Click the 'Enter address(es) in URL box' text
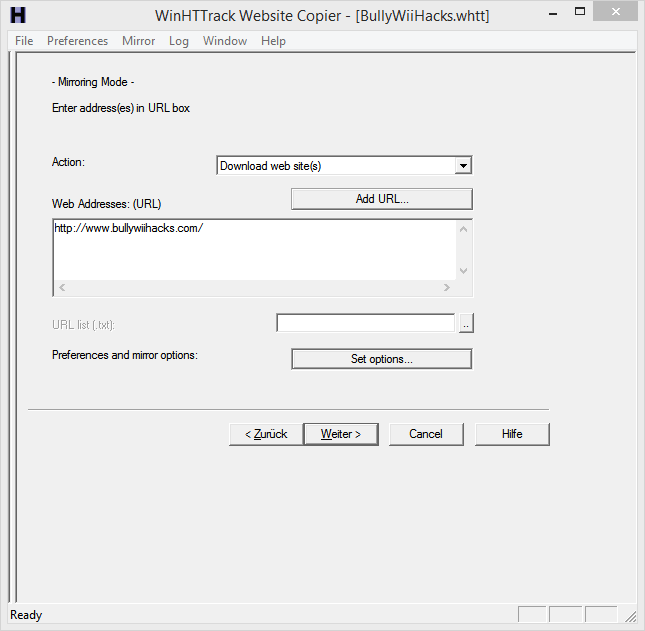Image resolution: width=645 pixels, height=631 pixels. tap(121, 108)
